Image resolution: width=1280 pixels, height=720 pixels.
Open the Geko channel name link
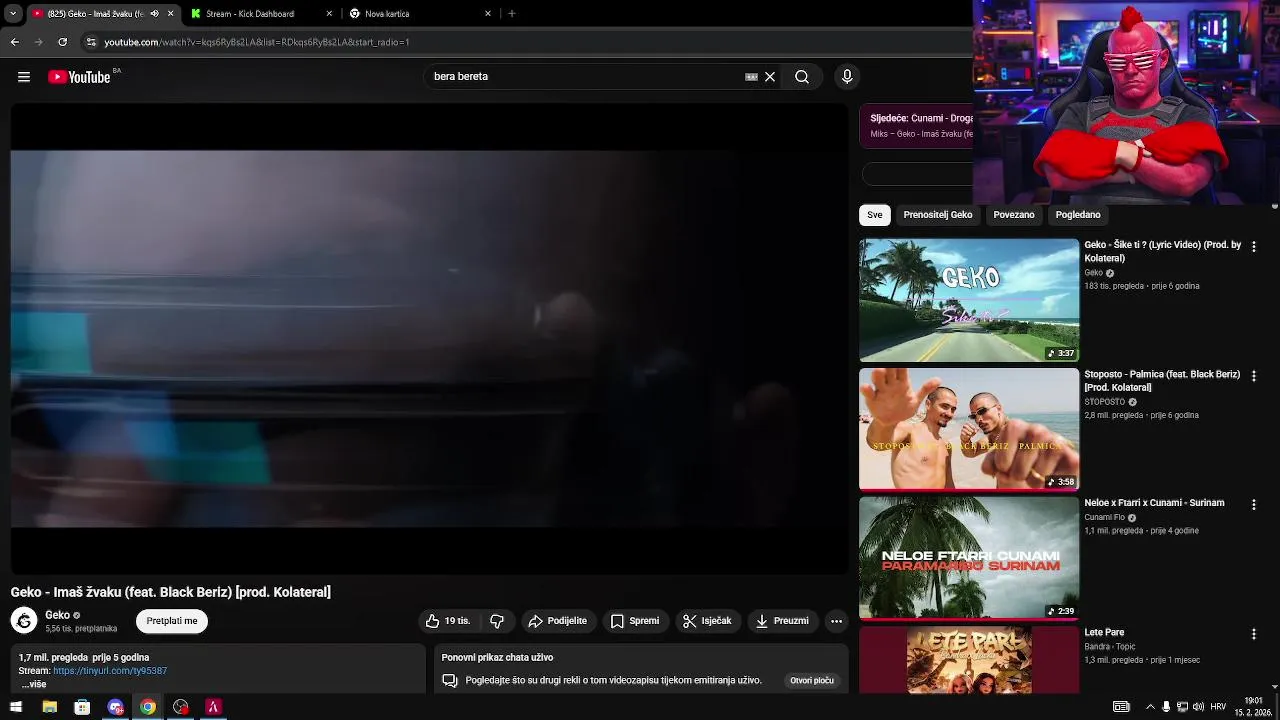[57, 615]
